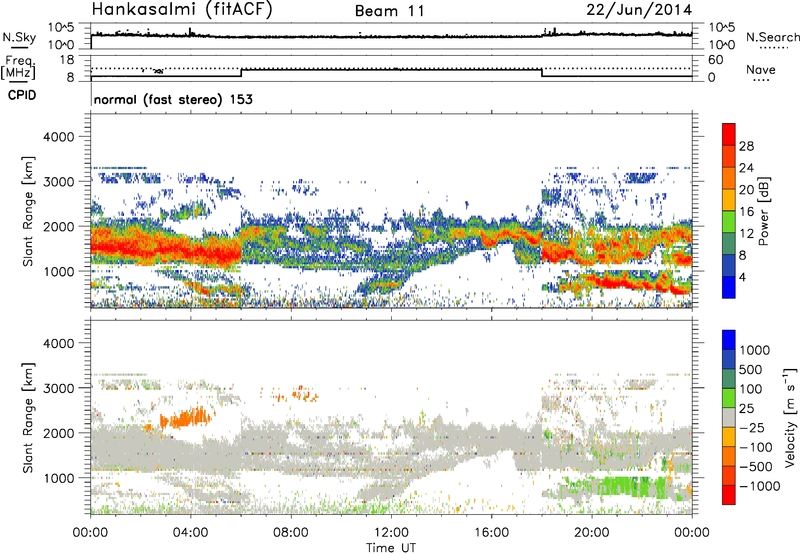This screenshot has height=554, width=800.
Task: Click the '4000' tick of the power panel
Action: [58, 137]
